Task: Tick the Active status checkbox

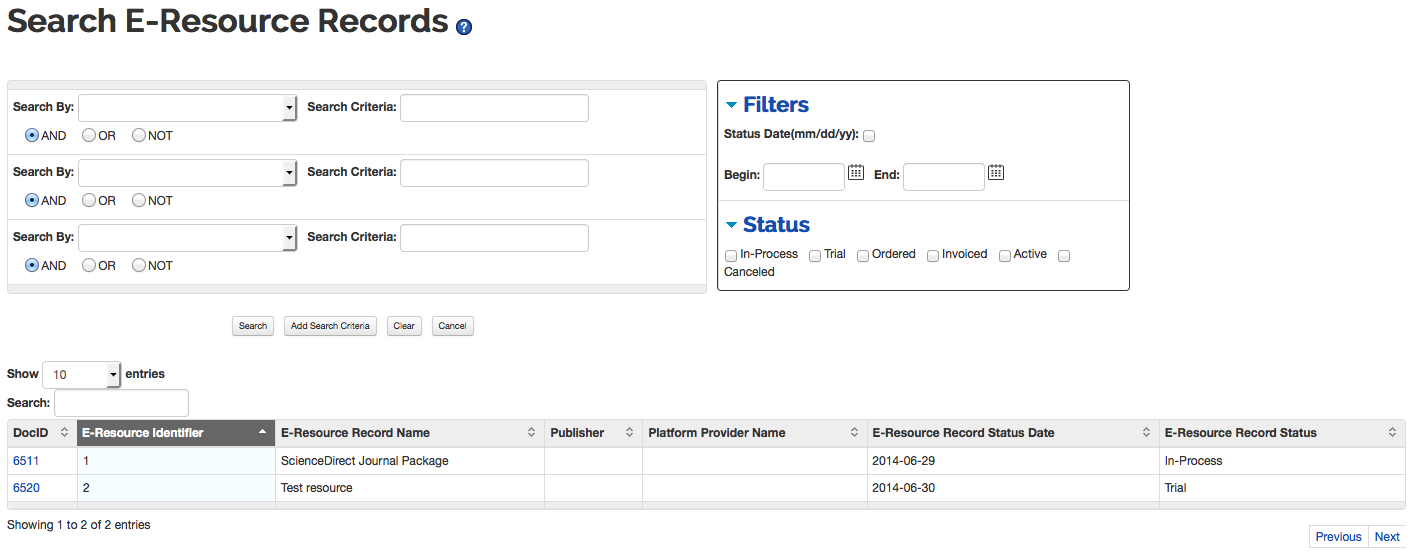Action: pos(1005,256)
